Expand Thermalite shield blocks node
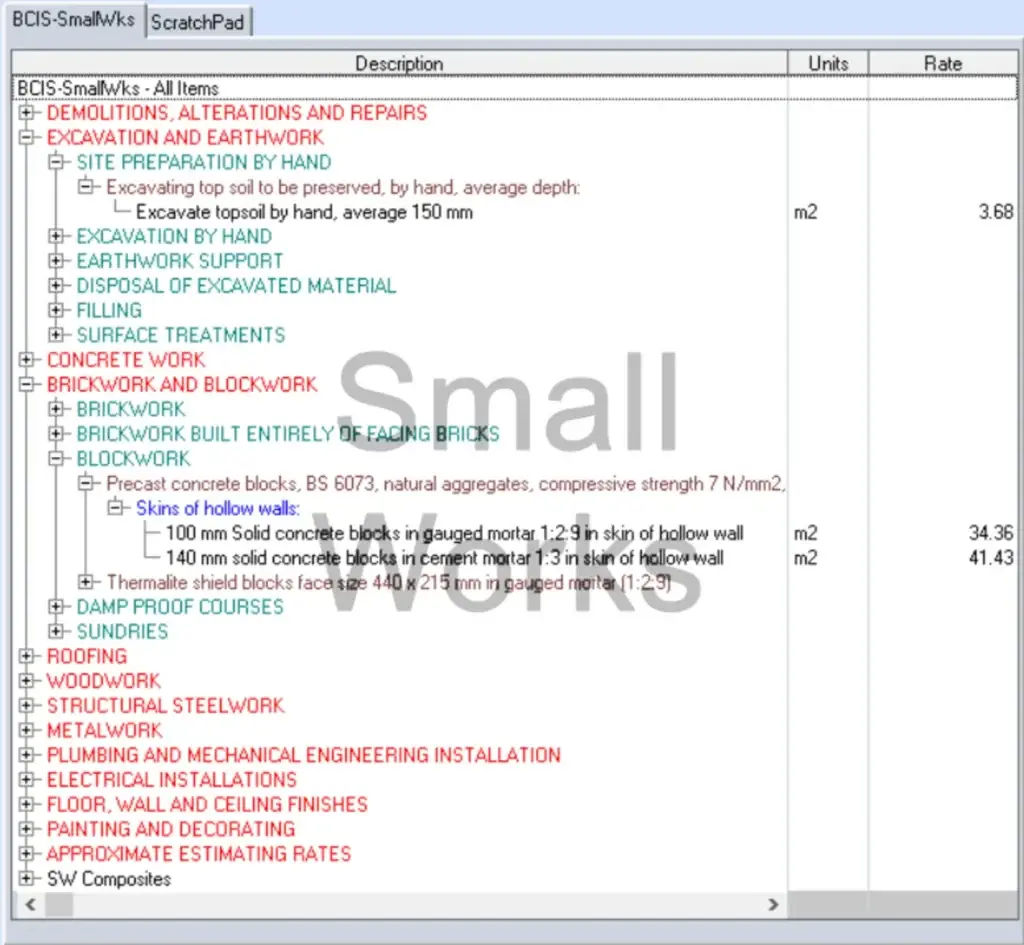Viewport: 1024px width, 945px height. click(86, 581)
